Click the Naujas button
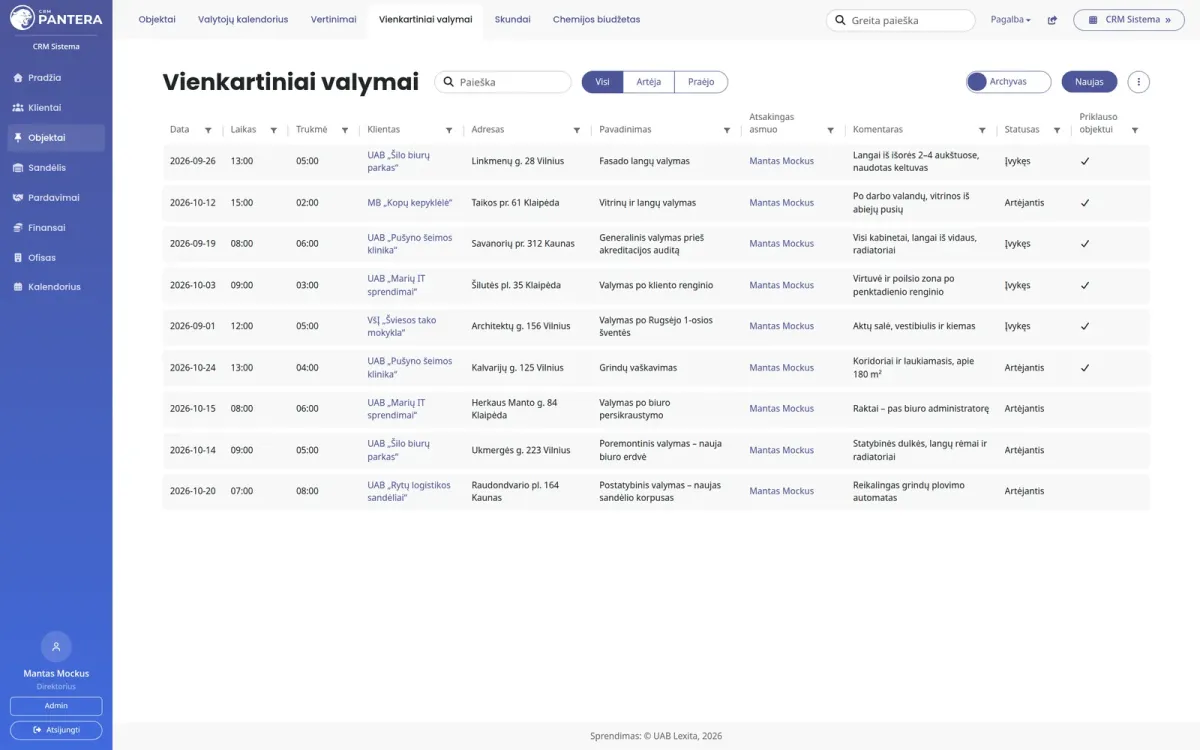This screenshot has height=750, width=1200. [x=1089, y=82]
